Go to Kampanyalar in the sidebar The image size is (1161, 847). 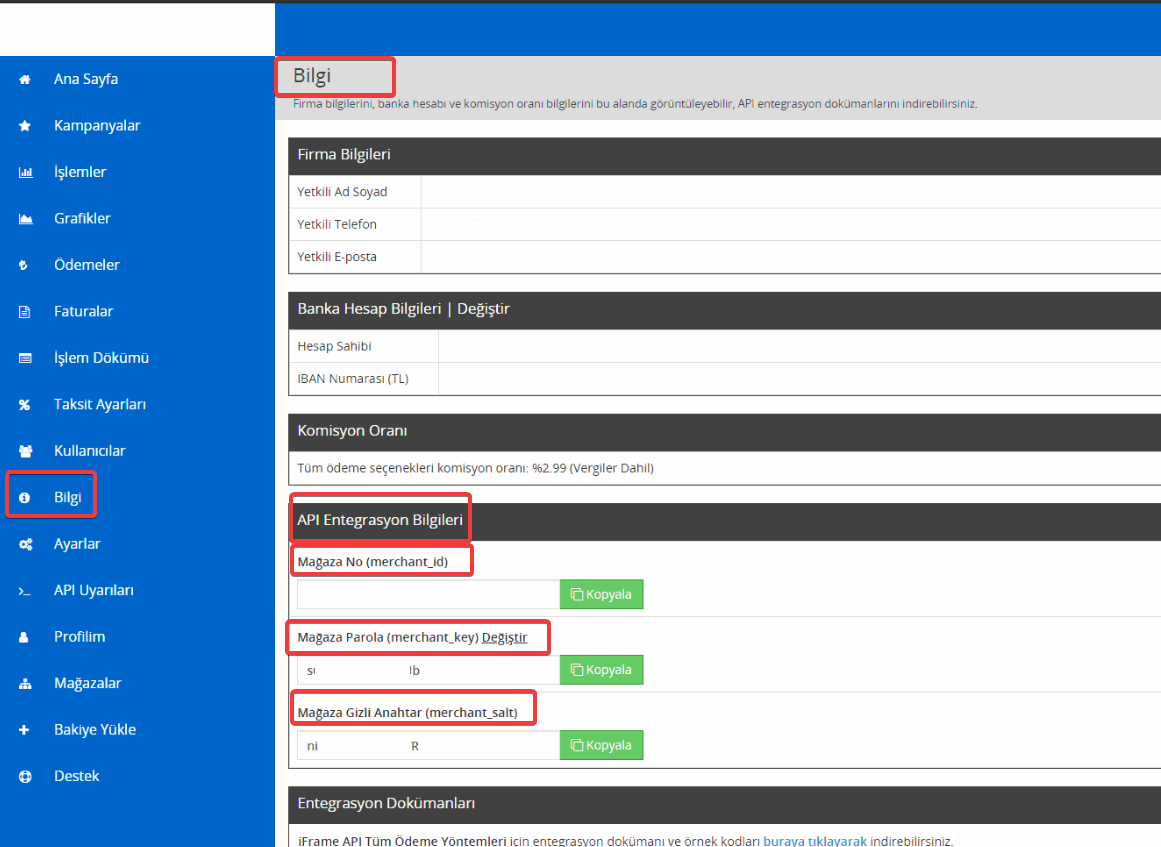click(x=97, y=126)
